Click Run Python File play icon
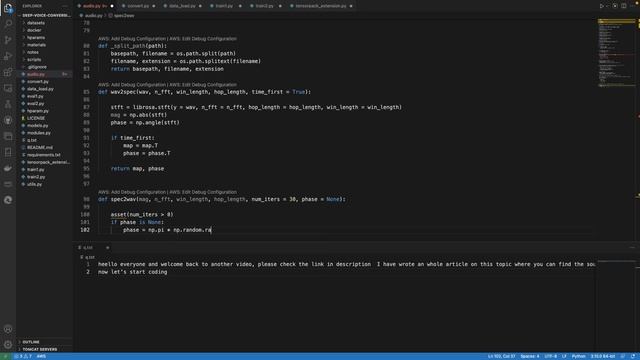The height and width of the screenshot is (360, 640). coord(602,6)
